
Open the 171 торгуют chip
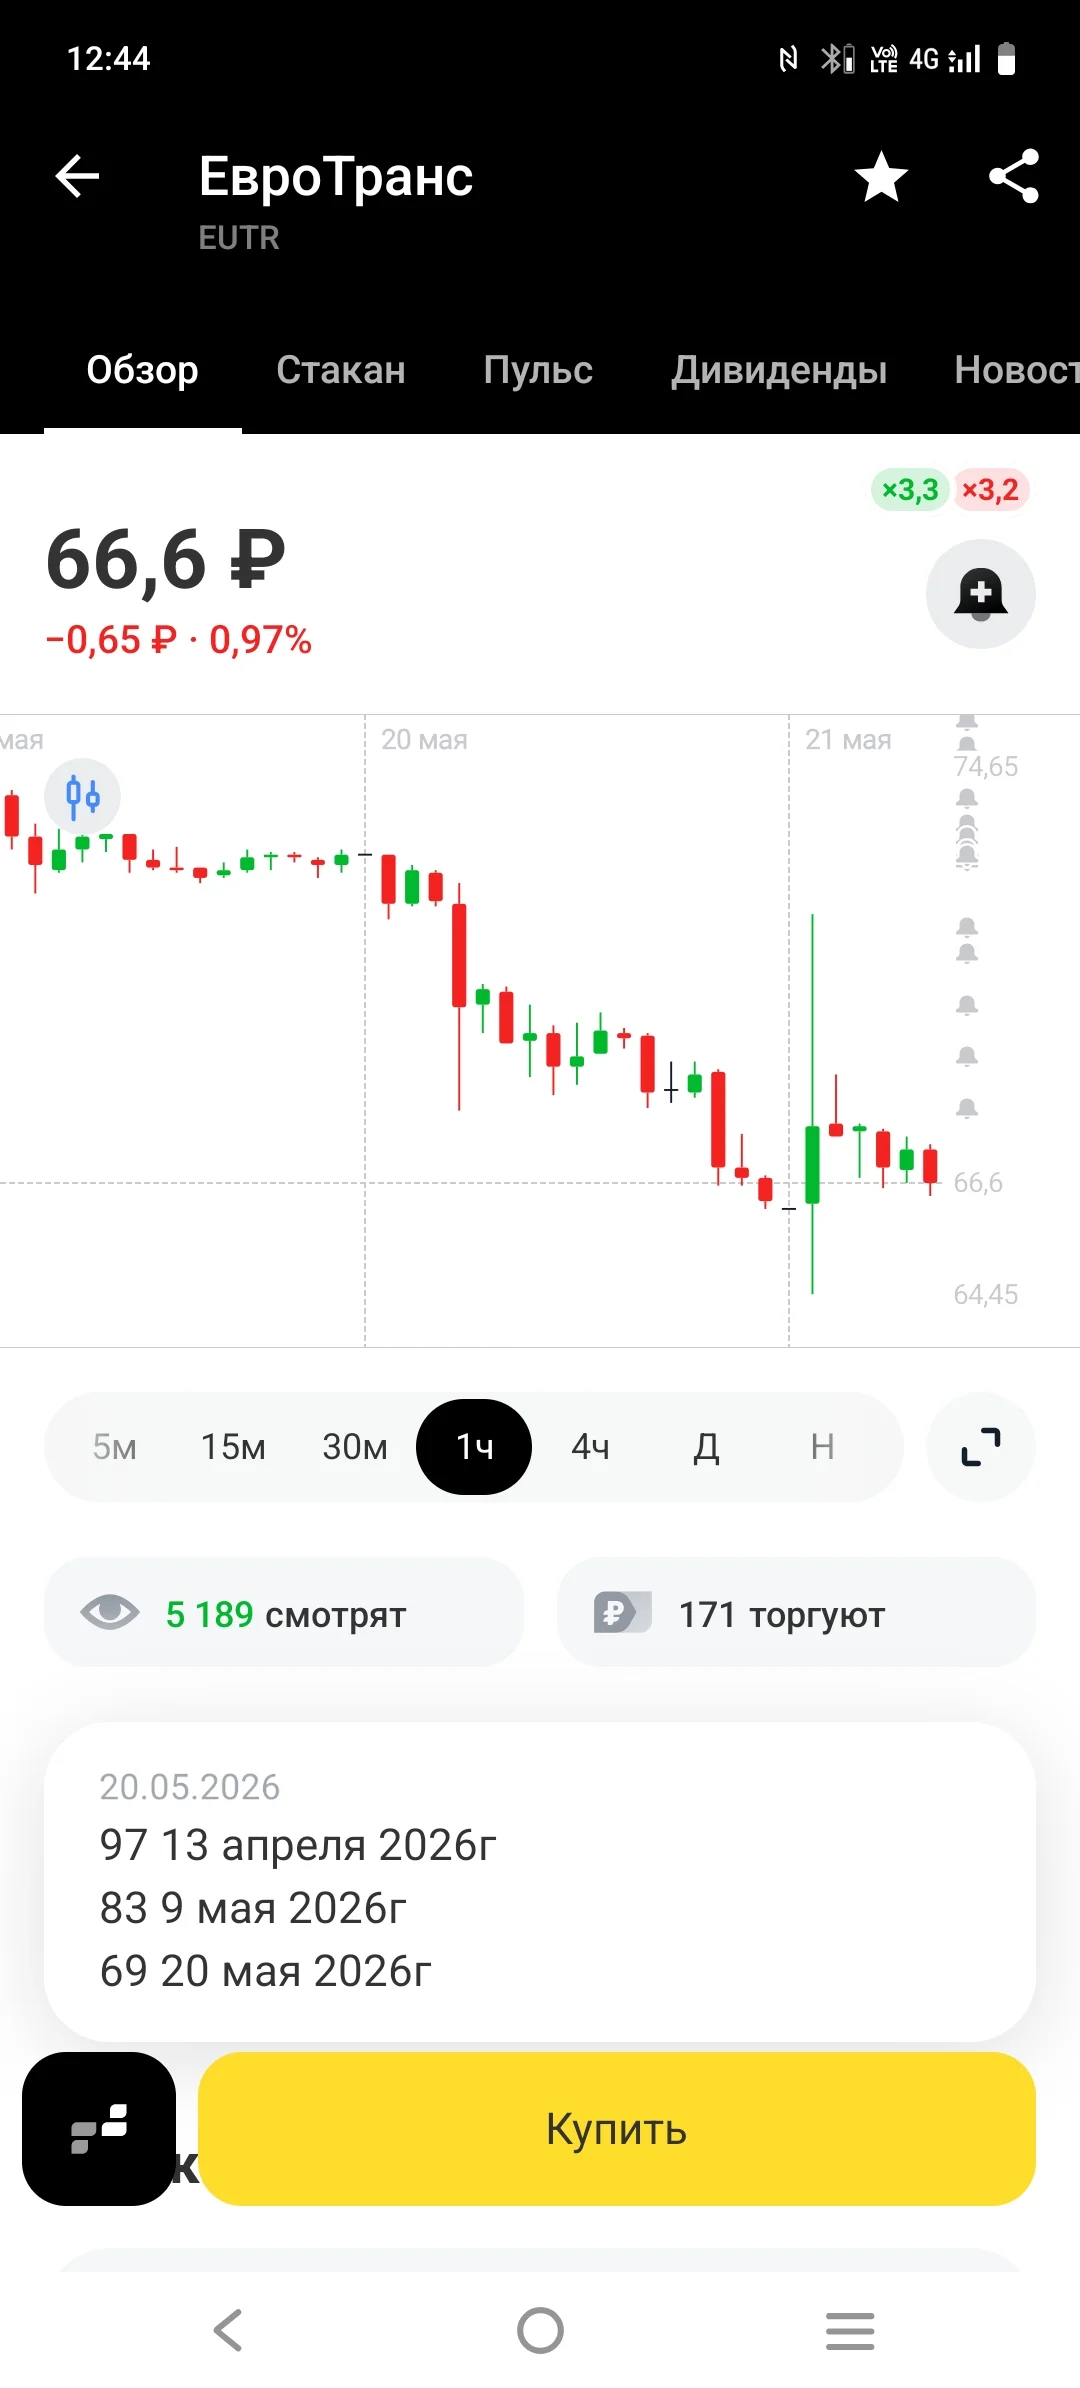(x=796, y=1612)
